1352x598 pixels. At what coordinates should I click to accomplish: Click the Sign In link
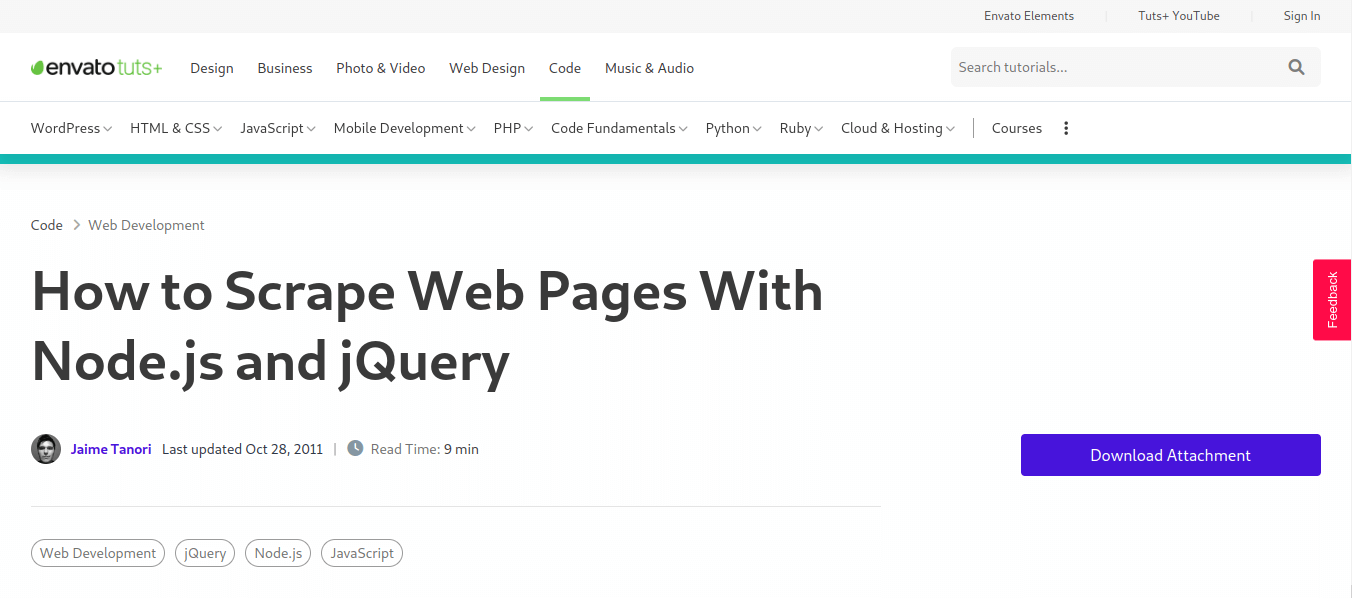(1301, 15)
